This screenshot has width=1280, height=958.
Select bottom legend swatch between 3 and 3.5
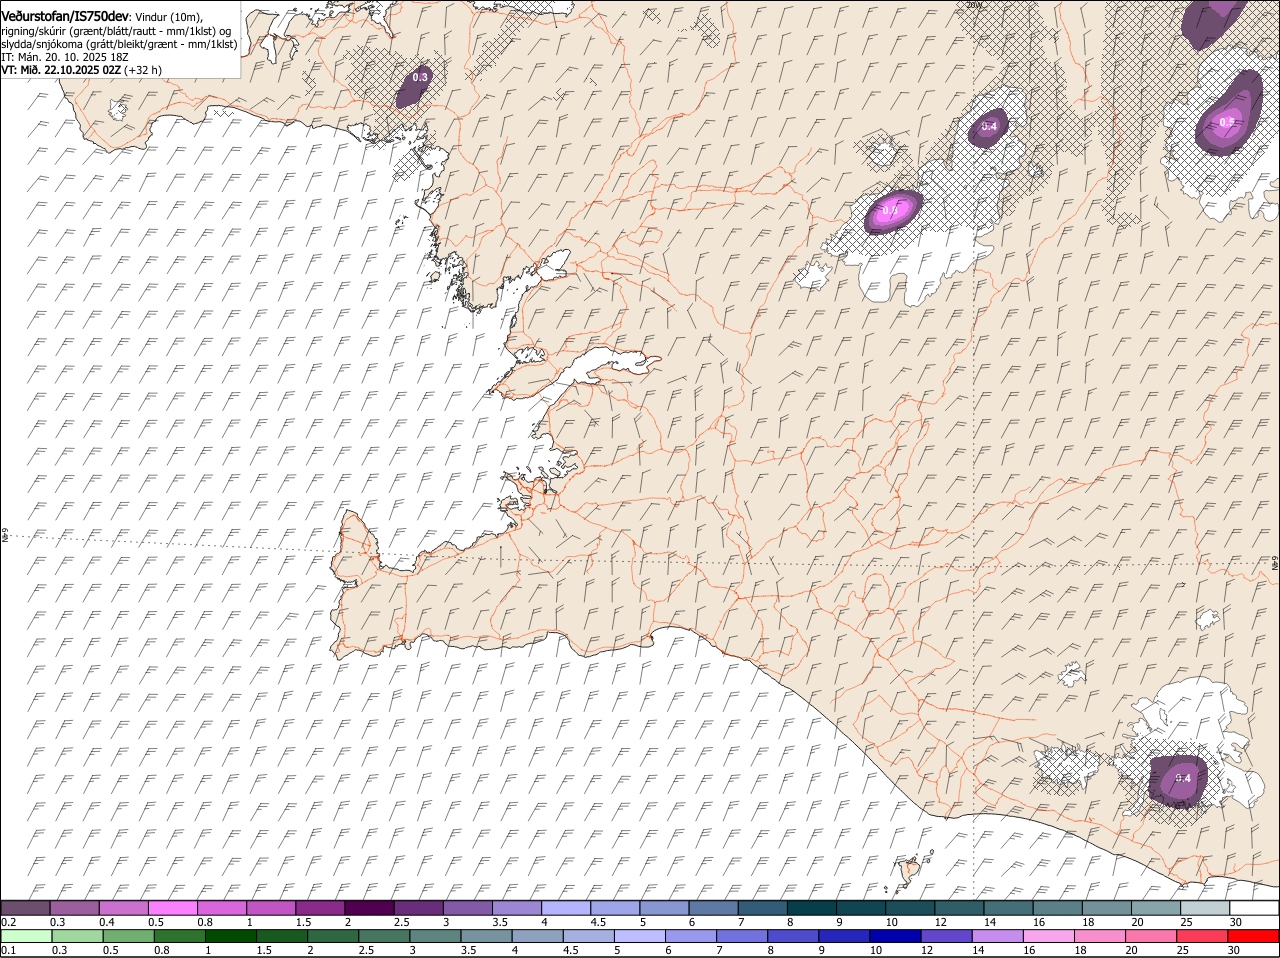coord(434,936)
